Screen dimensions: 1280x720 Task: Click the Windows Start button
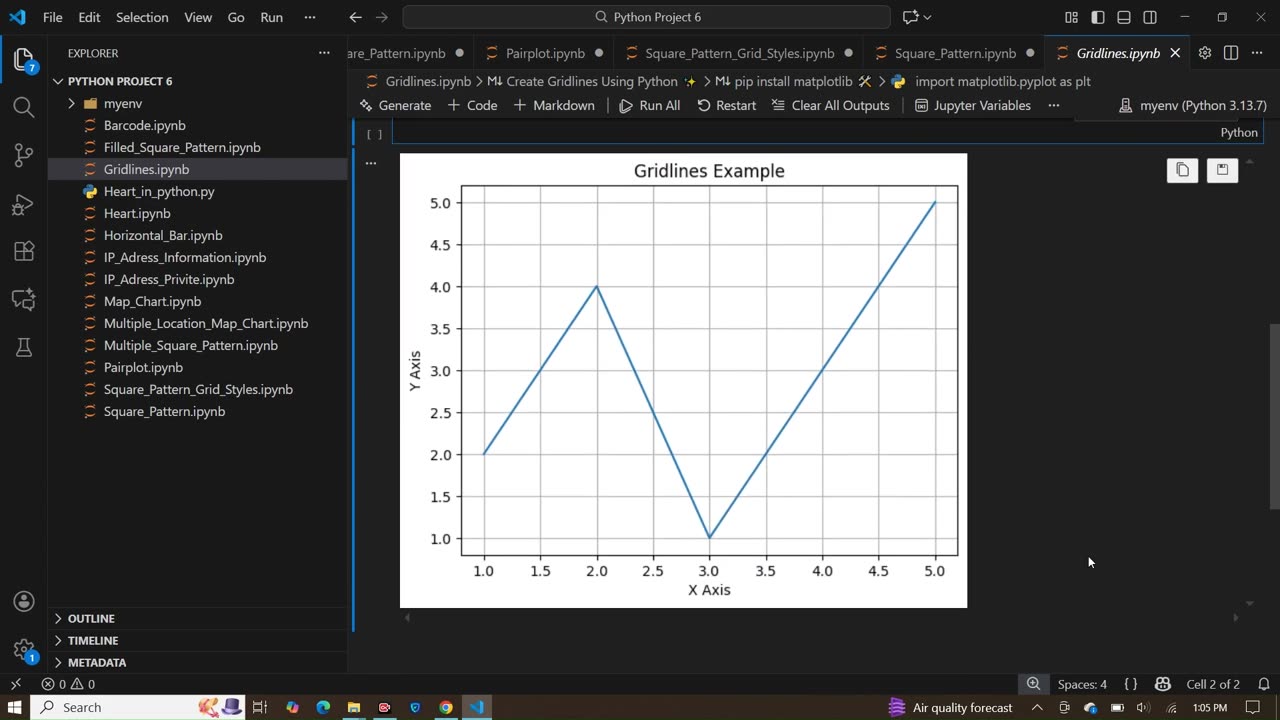15,707
